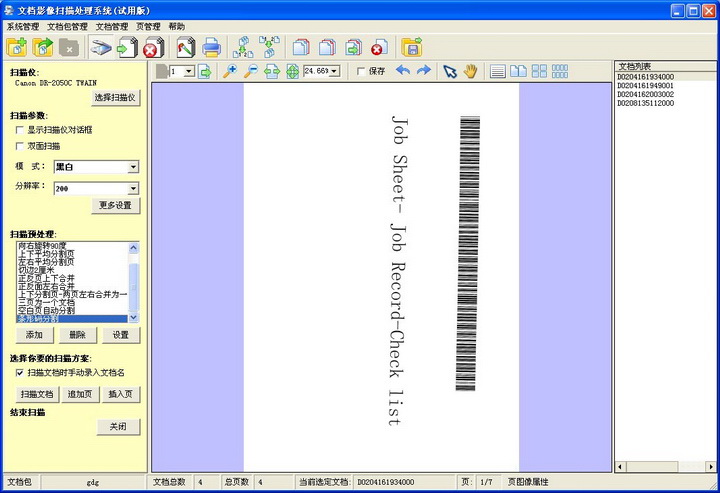Viewport: 720px width, 493px height.
Task: Click the 选择扫描仪 button
Action: click(x=115, y=98)
